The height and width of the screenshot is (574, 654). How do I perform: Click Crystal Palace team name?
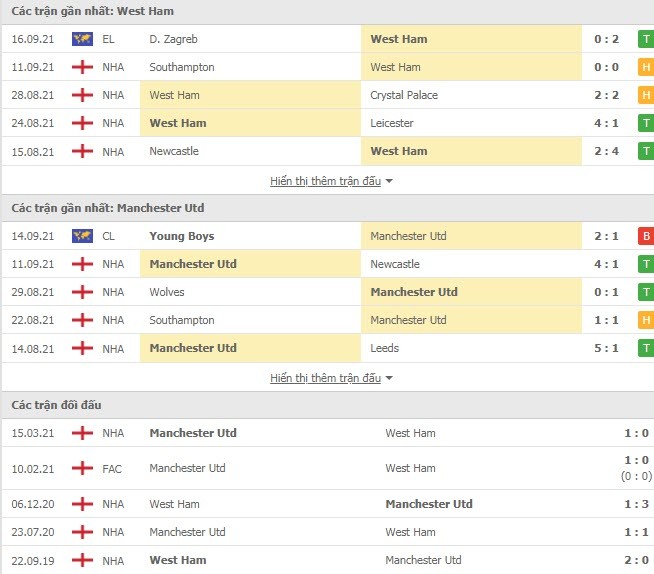pyautogui.click(x=404, y=95)
